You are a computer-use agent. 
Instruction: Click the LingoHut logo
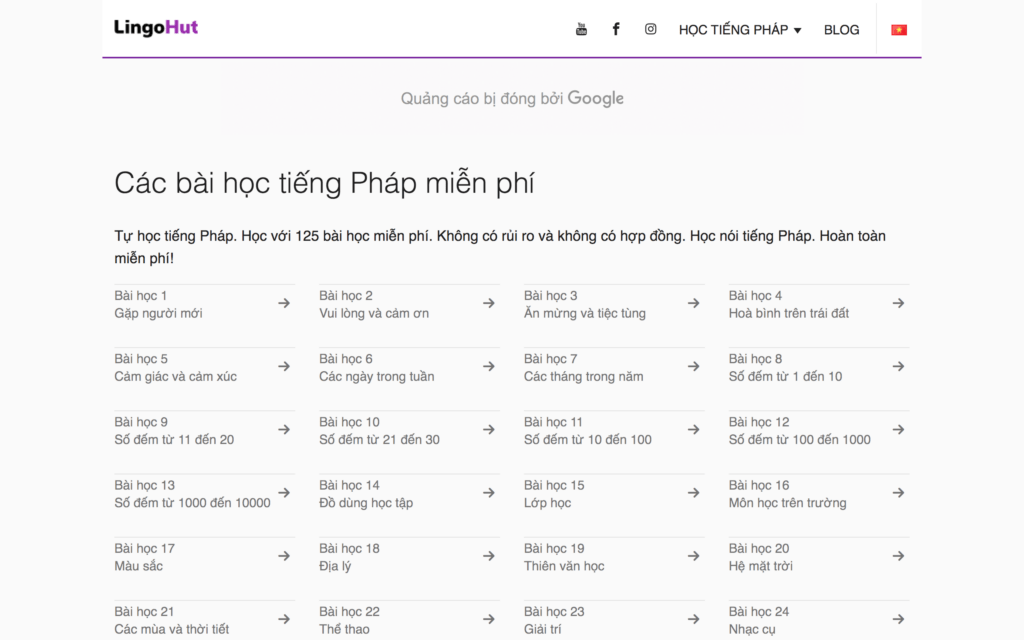[x=156, y=27]
